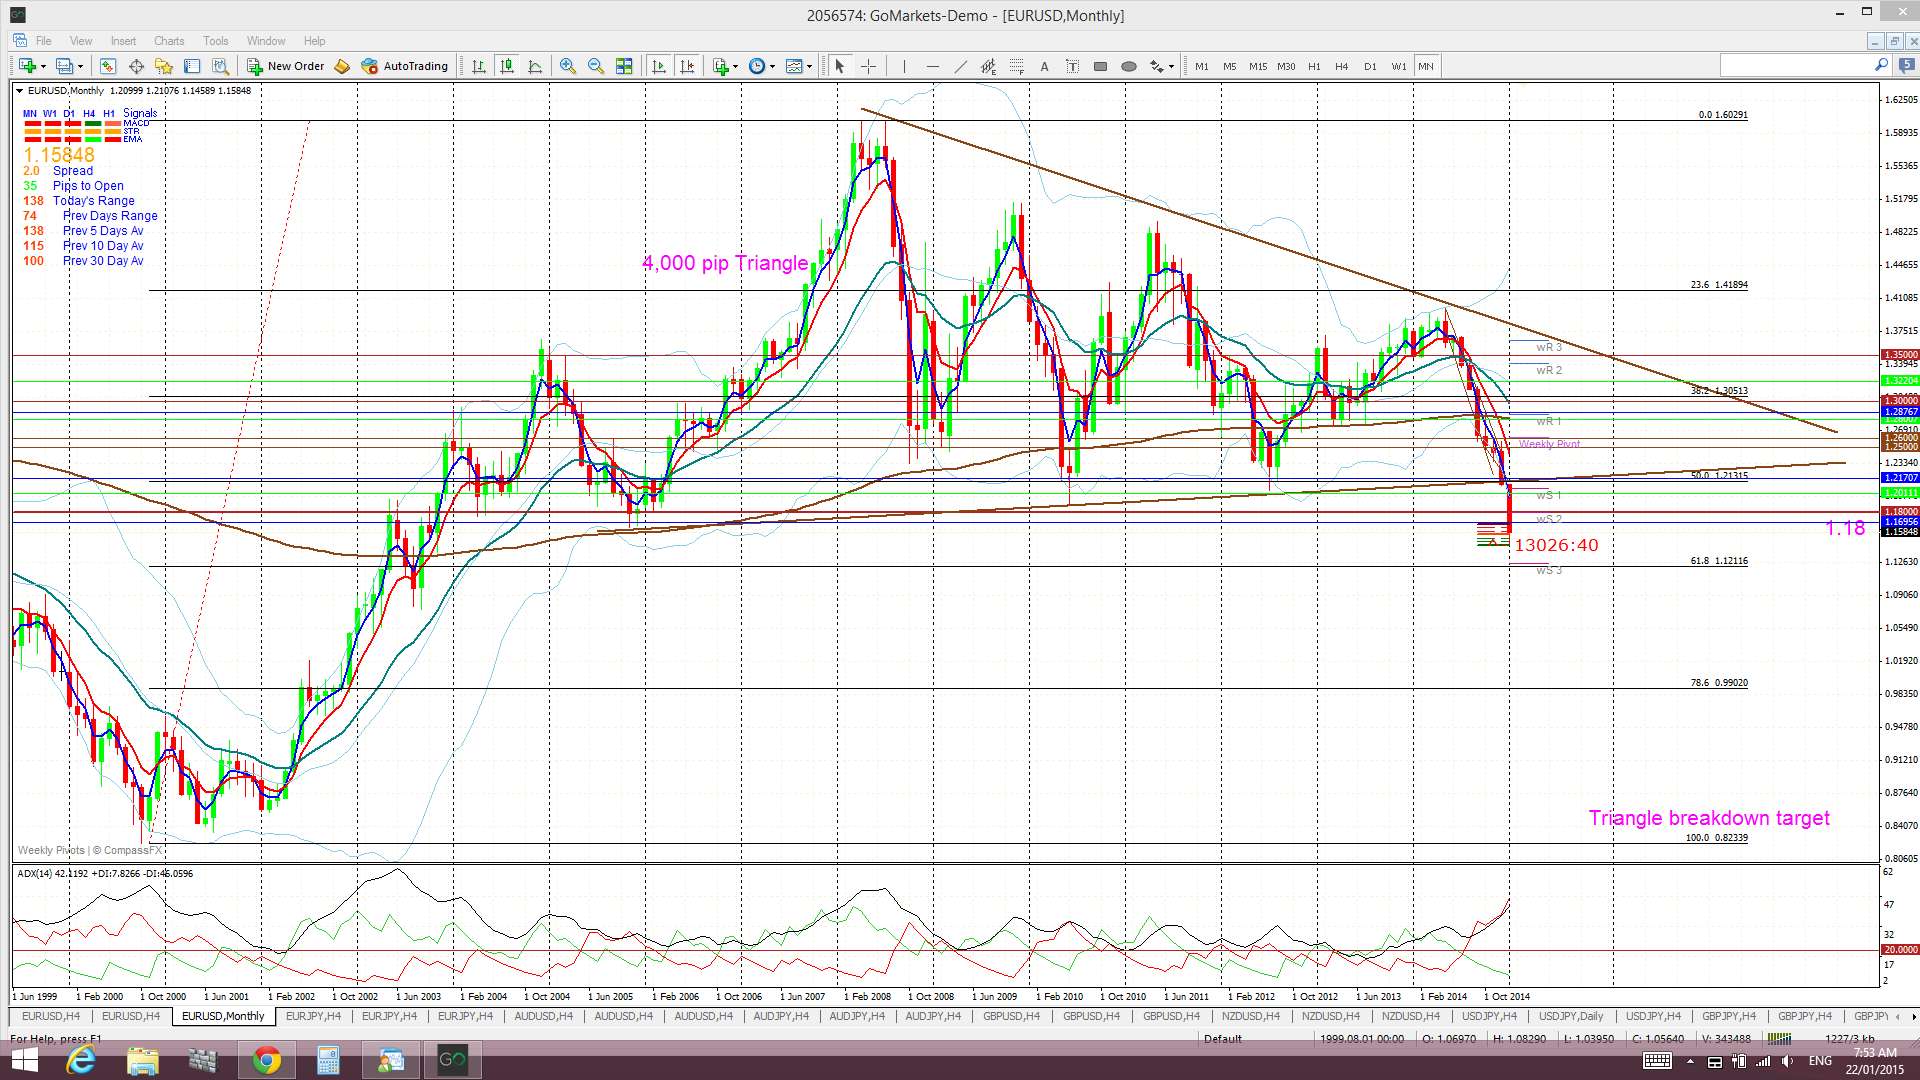
Task: Switch chart to H4 timeframe
Action: coord(1342,66)
